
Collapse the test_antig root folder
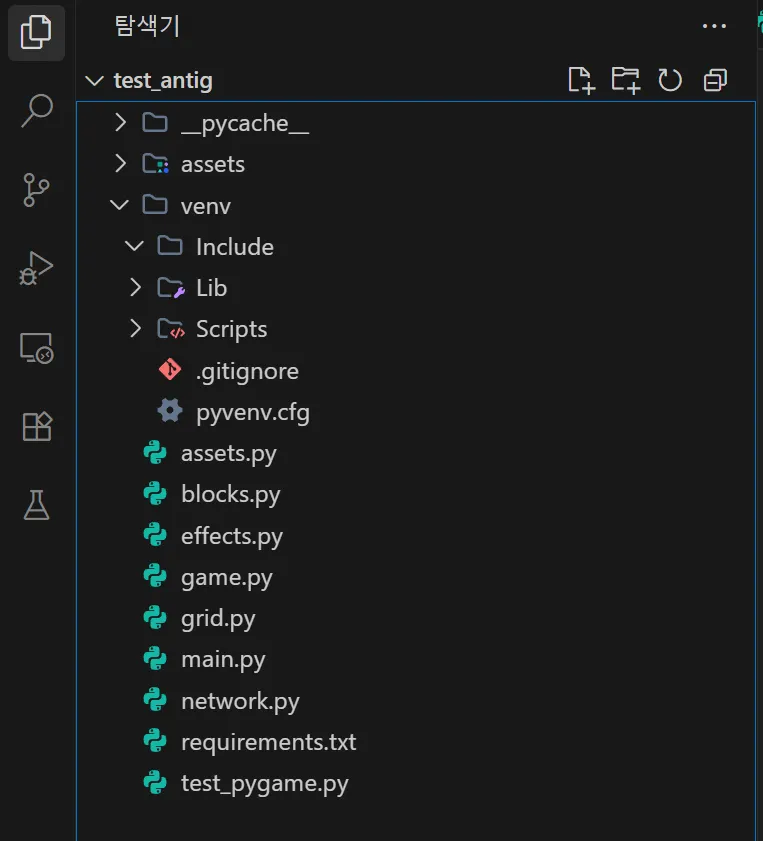coord(94,80)
